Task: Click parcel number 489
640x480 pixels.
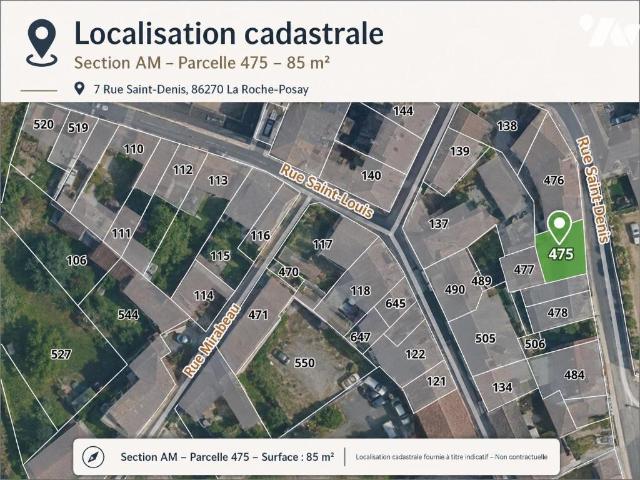Action: tap(481, 280)
